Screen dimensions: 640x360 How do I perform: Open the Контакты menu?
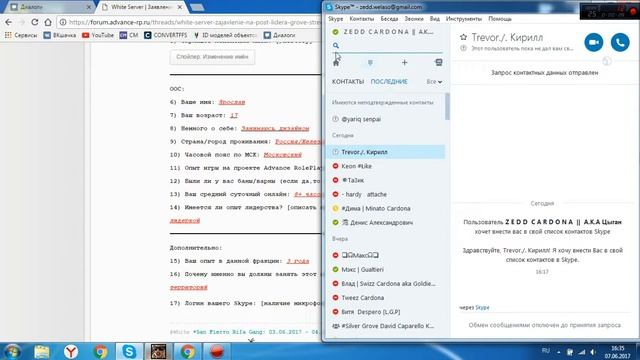click(x=362, y=19)
